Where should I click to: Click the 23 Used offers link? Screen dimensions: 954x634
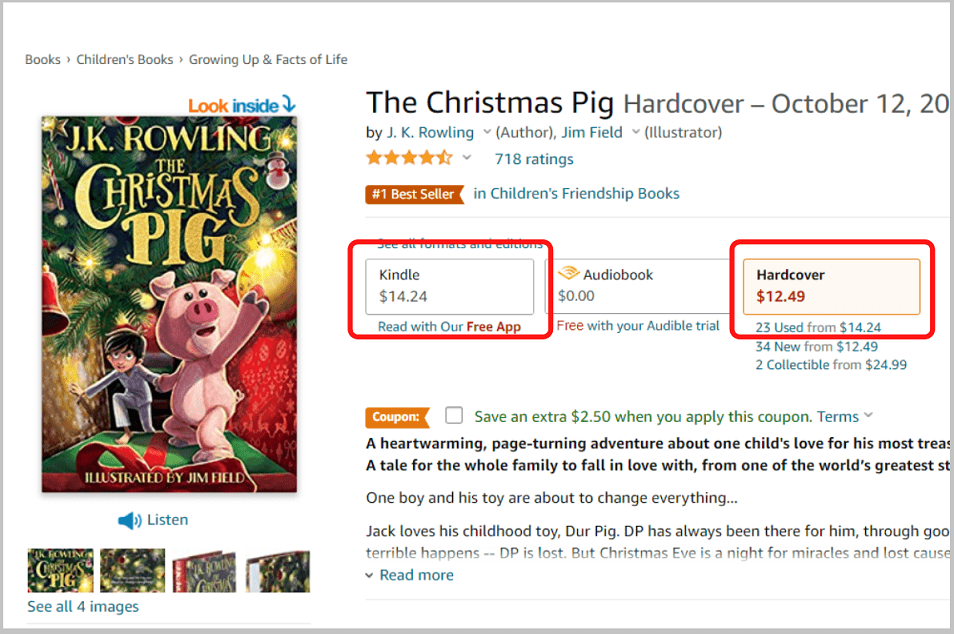[x=778, y=327]
